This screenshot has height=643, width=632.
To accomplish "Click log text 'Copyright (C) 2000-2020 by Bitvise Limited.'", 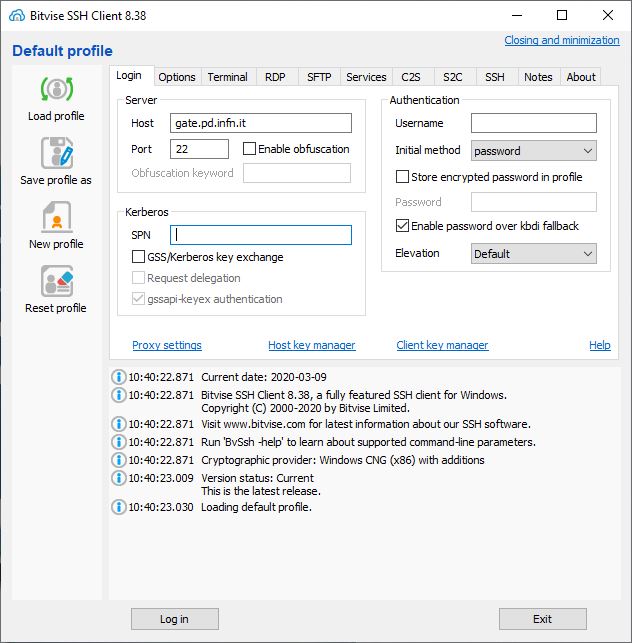I will pyautogui.click(x=306, y=408).
